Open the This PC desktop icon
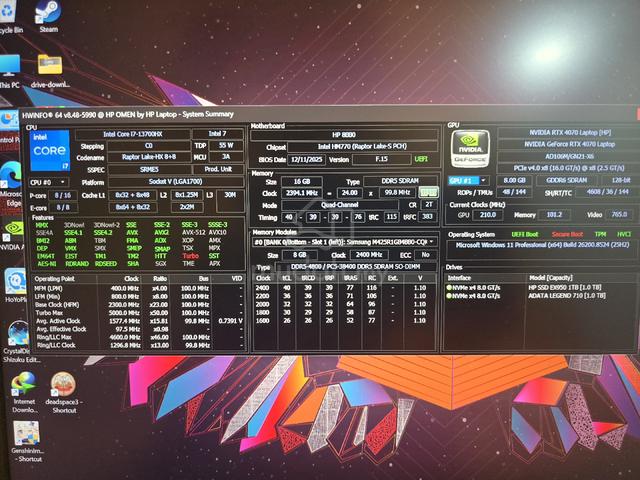Screen dimensions: 640x480 9,72
